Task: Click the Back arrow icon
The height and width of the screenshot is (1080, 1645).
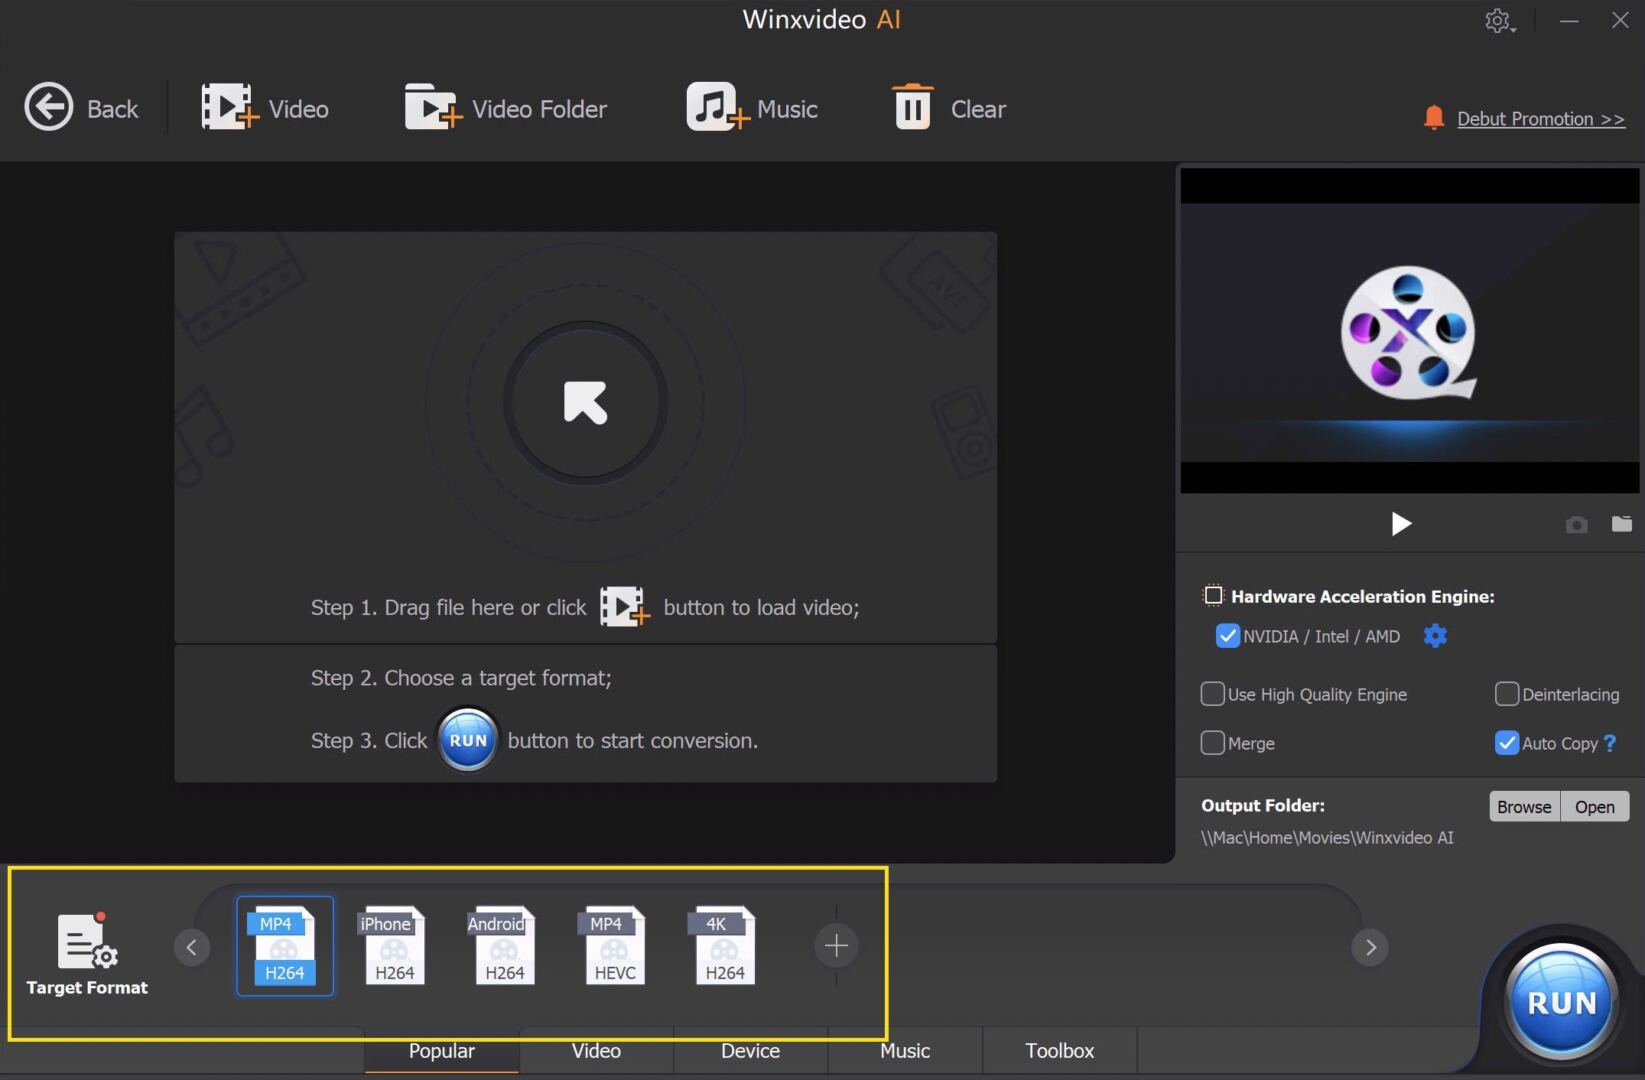Action: tap(49, 107)
